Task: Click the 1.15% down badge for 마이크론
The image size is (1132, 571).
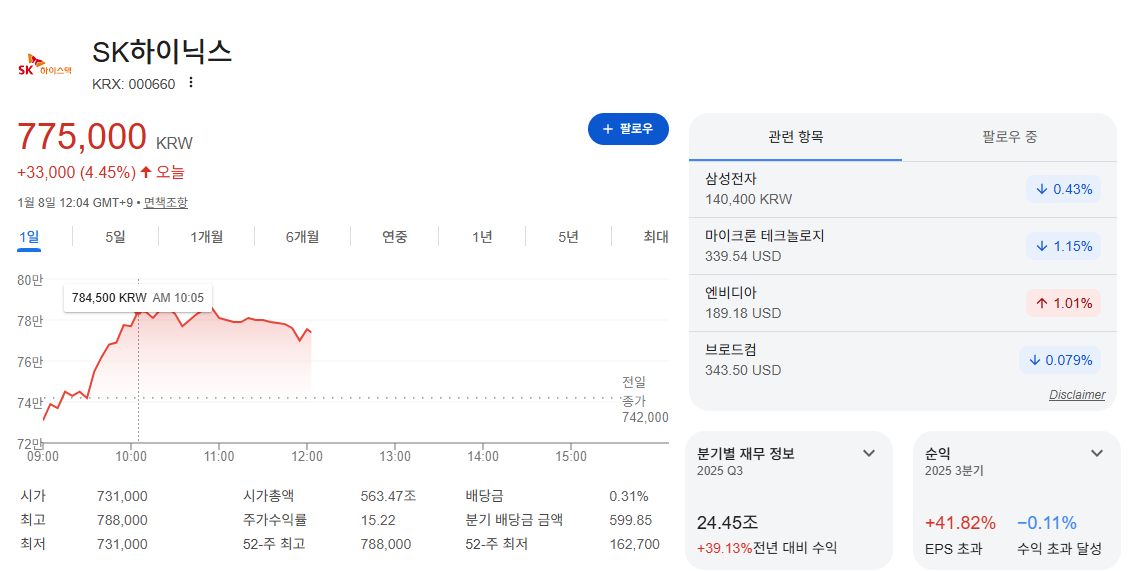Action: (x=1063, y=246)
